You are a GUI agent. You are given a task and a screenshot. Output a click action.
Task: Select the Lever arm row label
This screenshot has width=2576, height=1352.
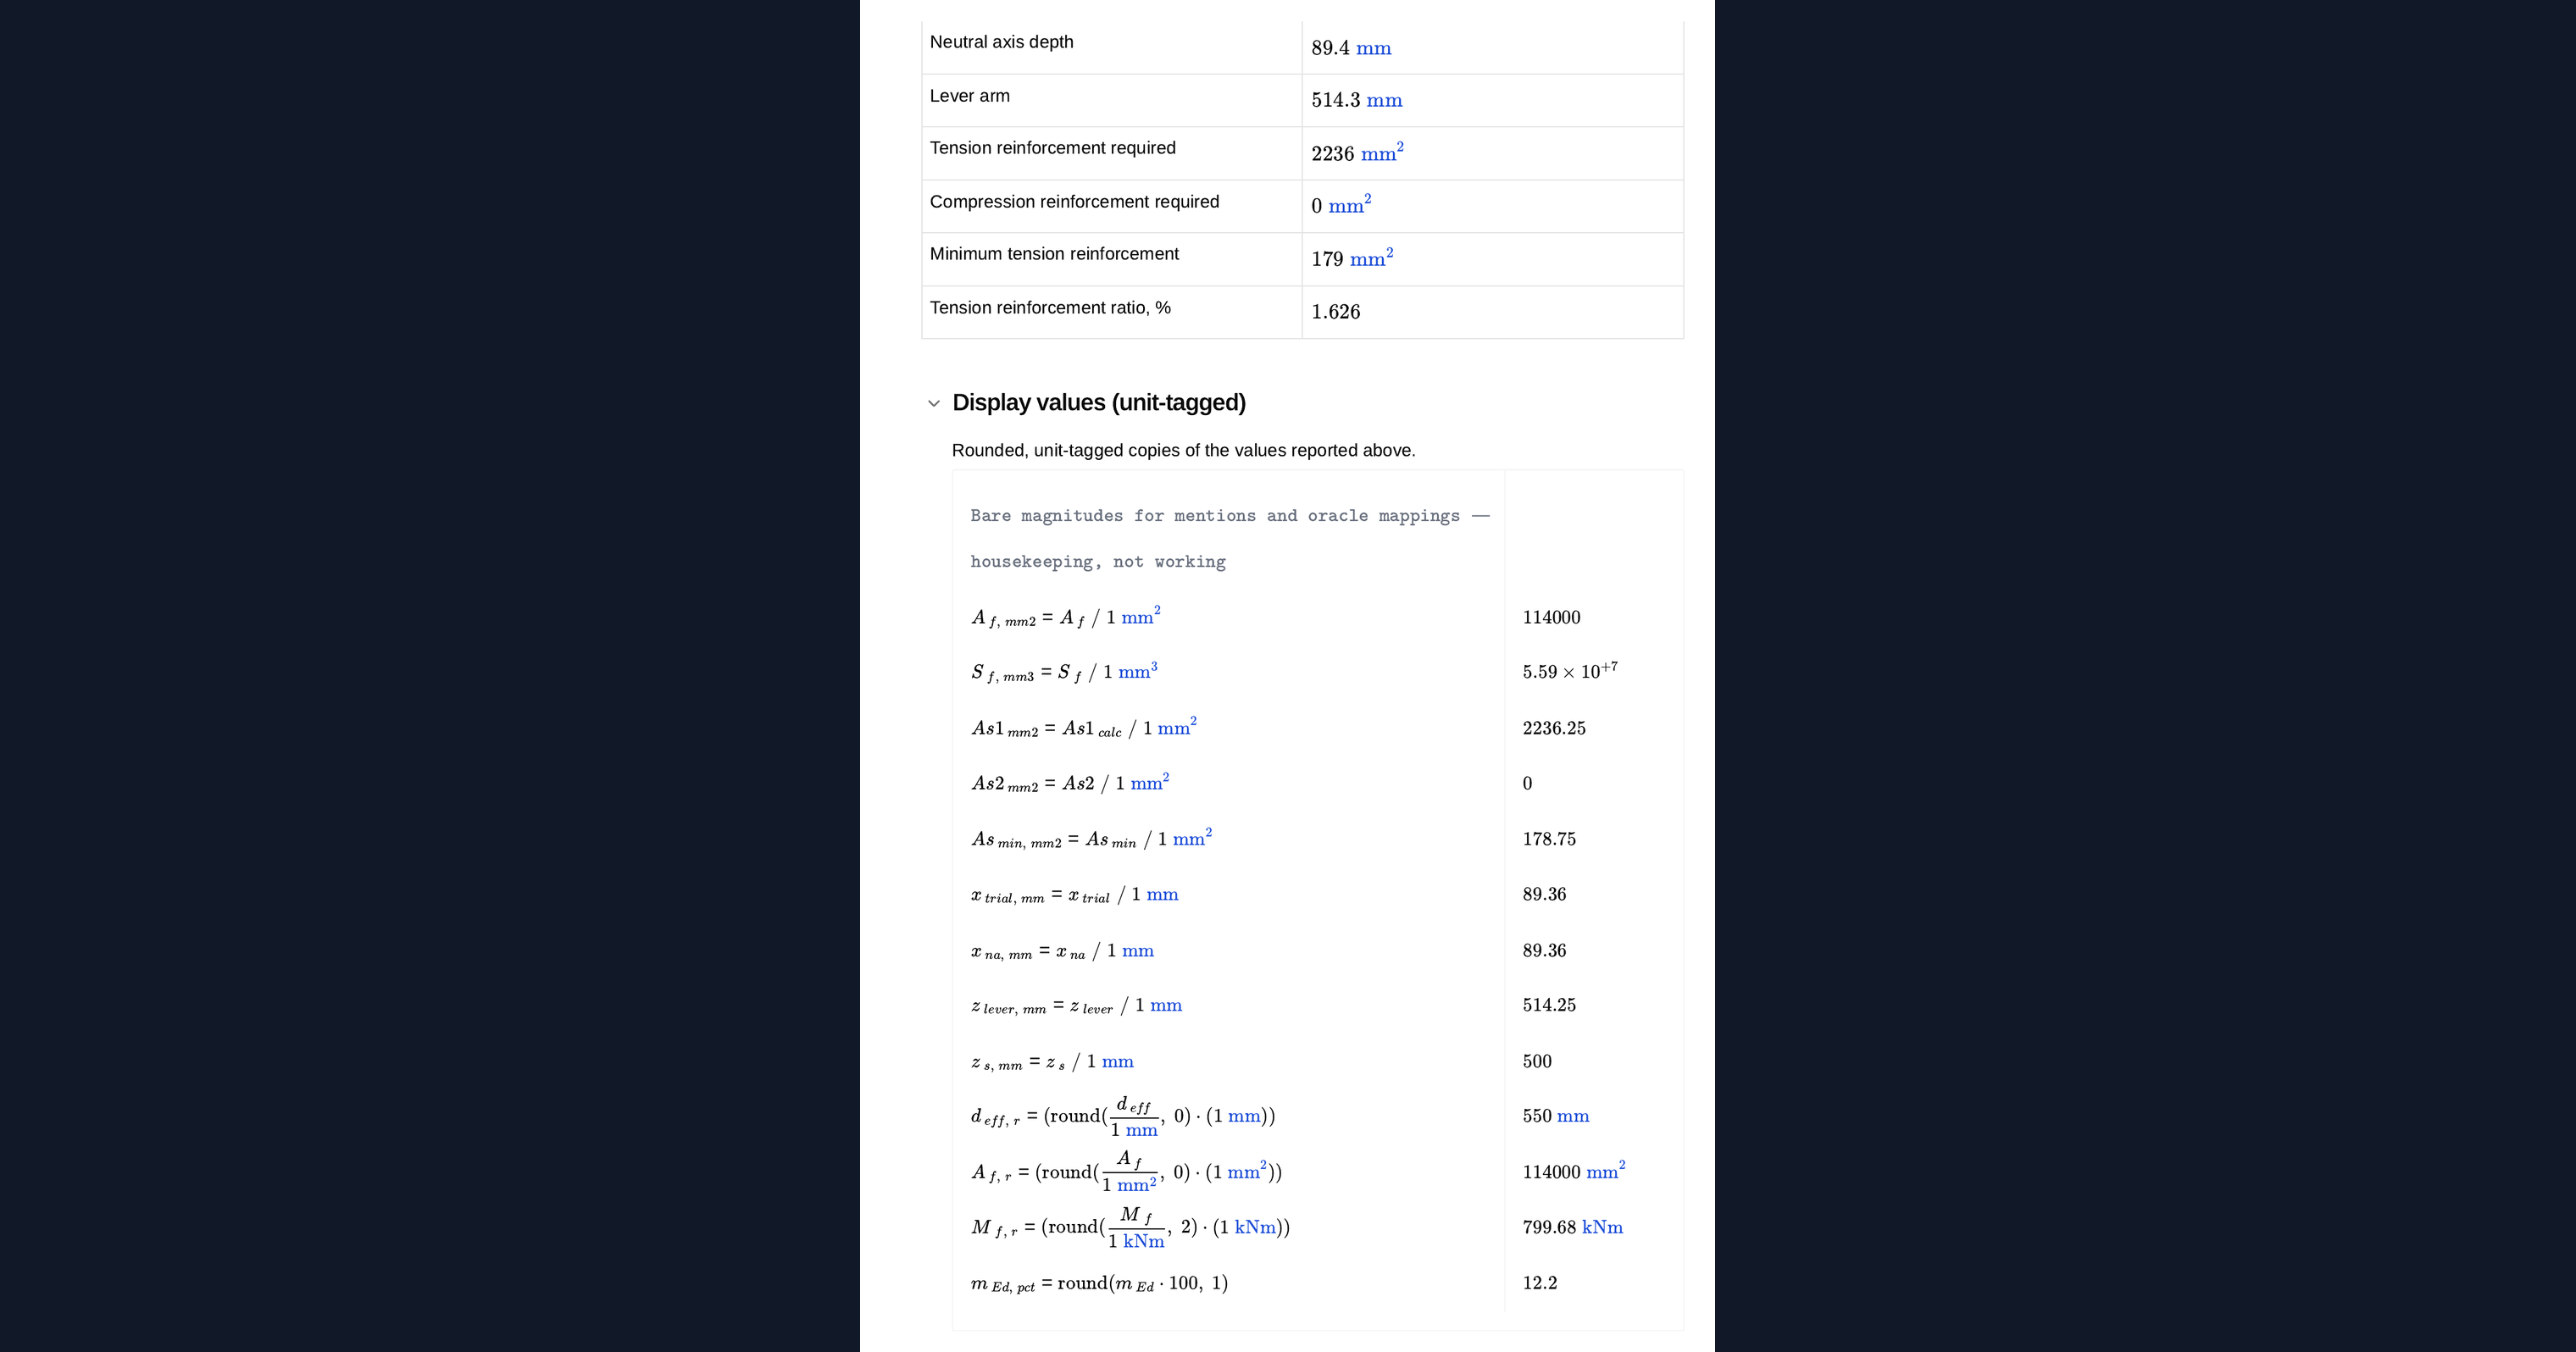pos(969,96)
